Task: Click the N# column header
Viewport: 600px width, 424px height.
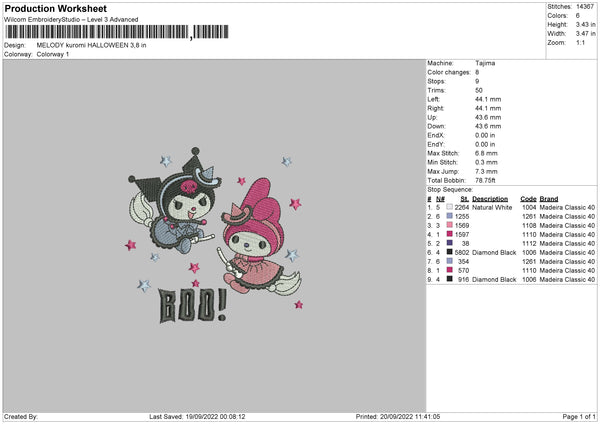Action: 440,199
